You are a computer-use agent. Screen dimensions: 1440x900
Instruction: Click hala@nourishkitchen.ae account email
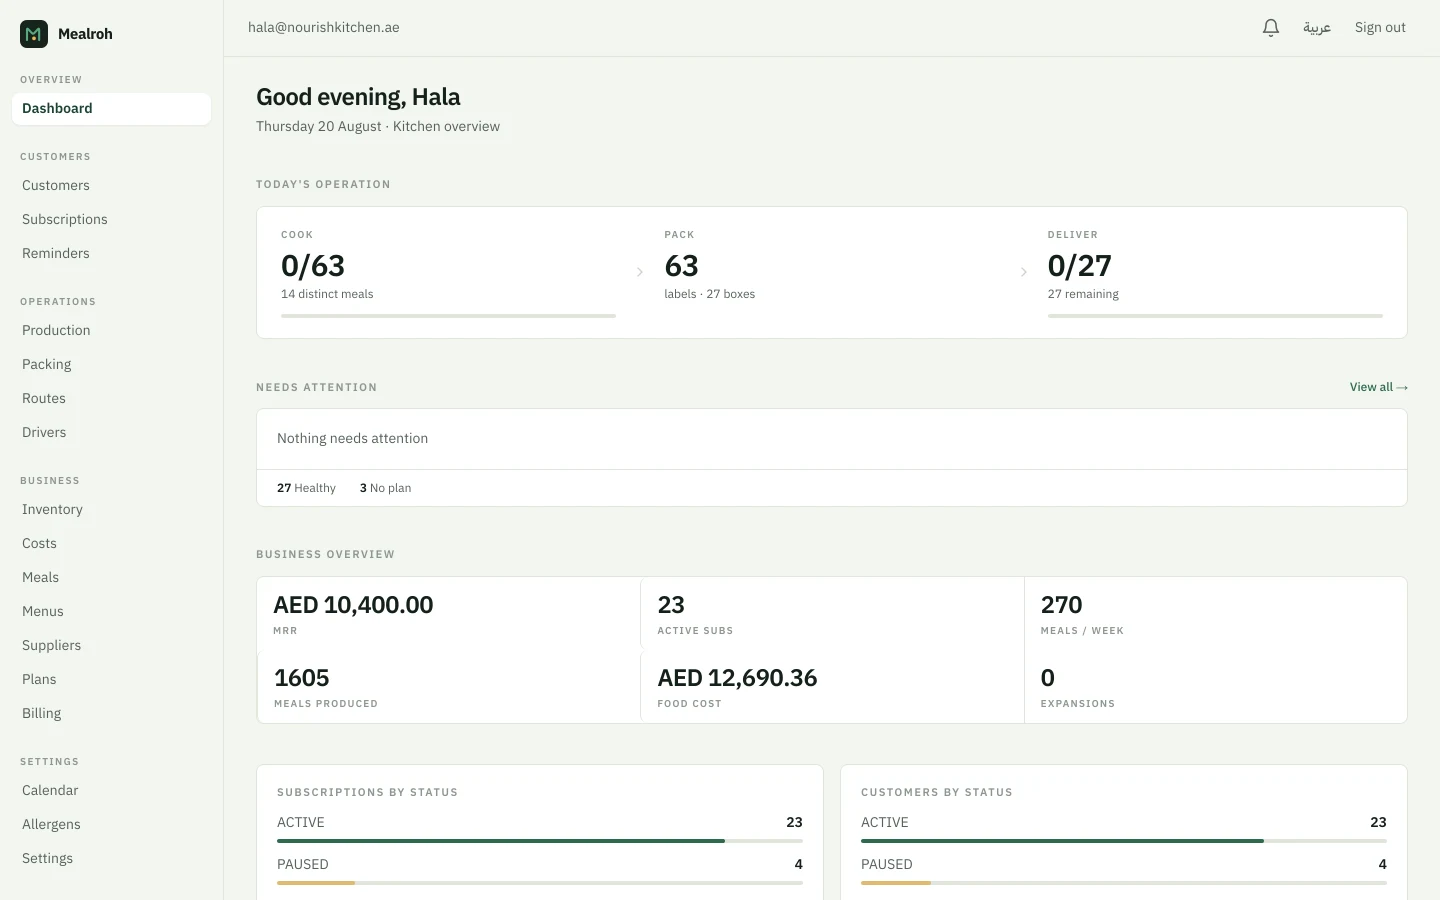click(324, 28)
